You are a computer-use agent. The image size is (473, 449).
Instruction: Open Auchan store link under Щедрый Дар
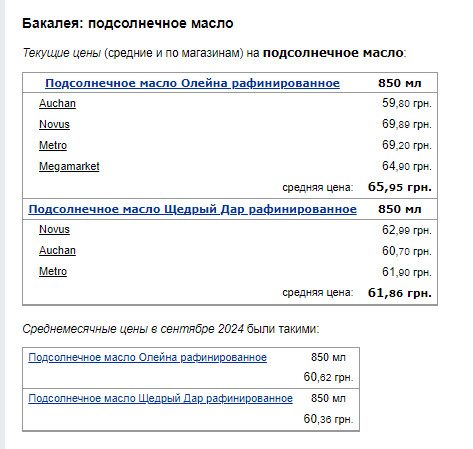click(57, 251)
